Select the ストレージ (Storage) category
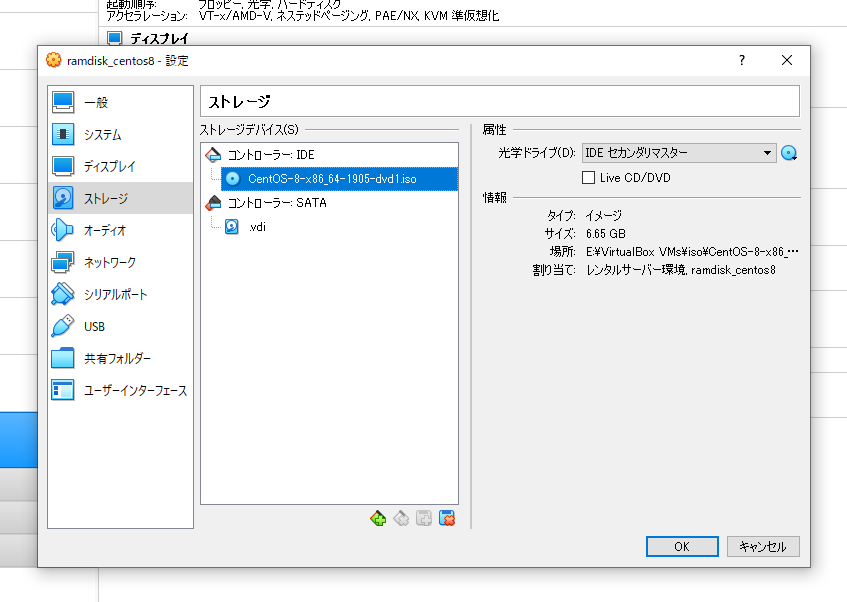847x602 pixels. [120, 198]
